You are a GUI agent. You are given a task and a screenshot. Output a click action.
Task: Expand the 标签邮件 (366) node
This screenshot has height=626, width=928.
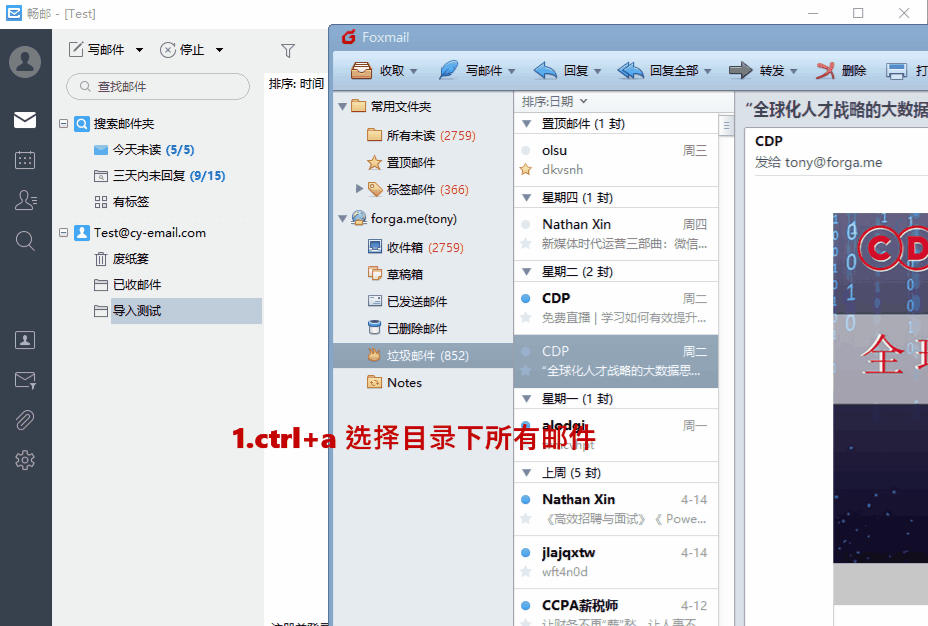(359, 189)
